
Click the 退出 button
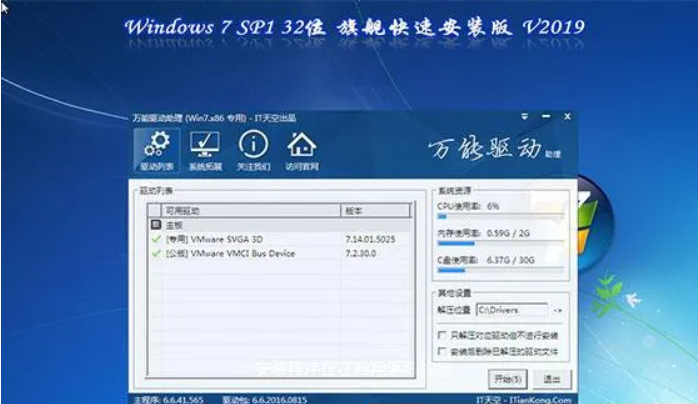[552, 379]
